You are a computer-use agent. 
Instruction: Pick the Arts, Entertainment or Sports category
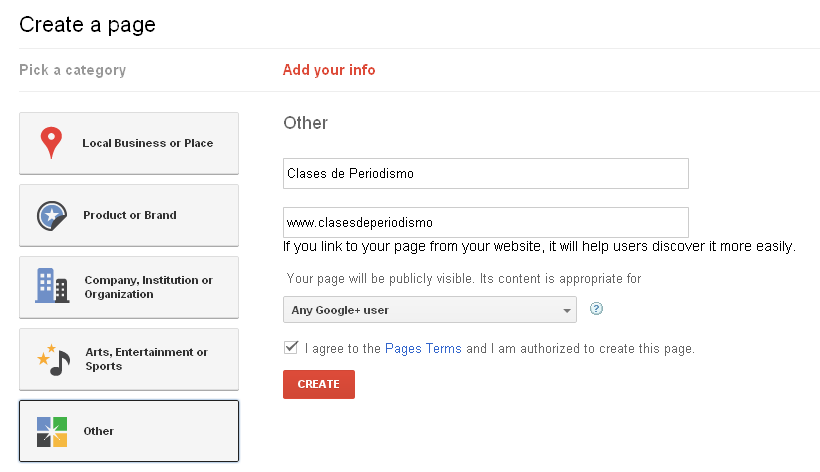click(146, 359)
